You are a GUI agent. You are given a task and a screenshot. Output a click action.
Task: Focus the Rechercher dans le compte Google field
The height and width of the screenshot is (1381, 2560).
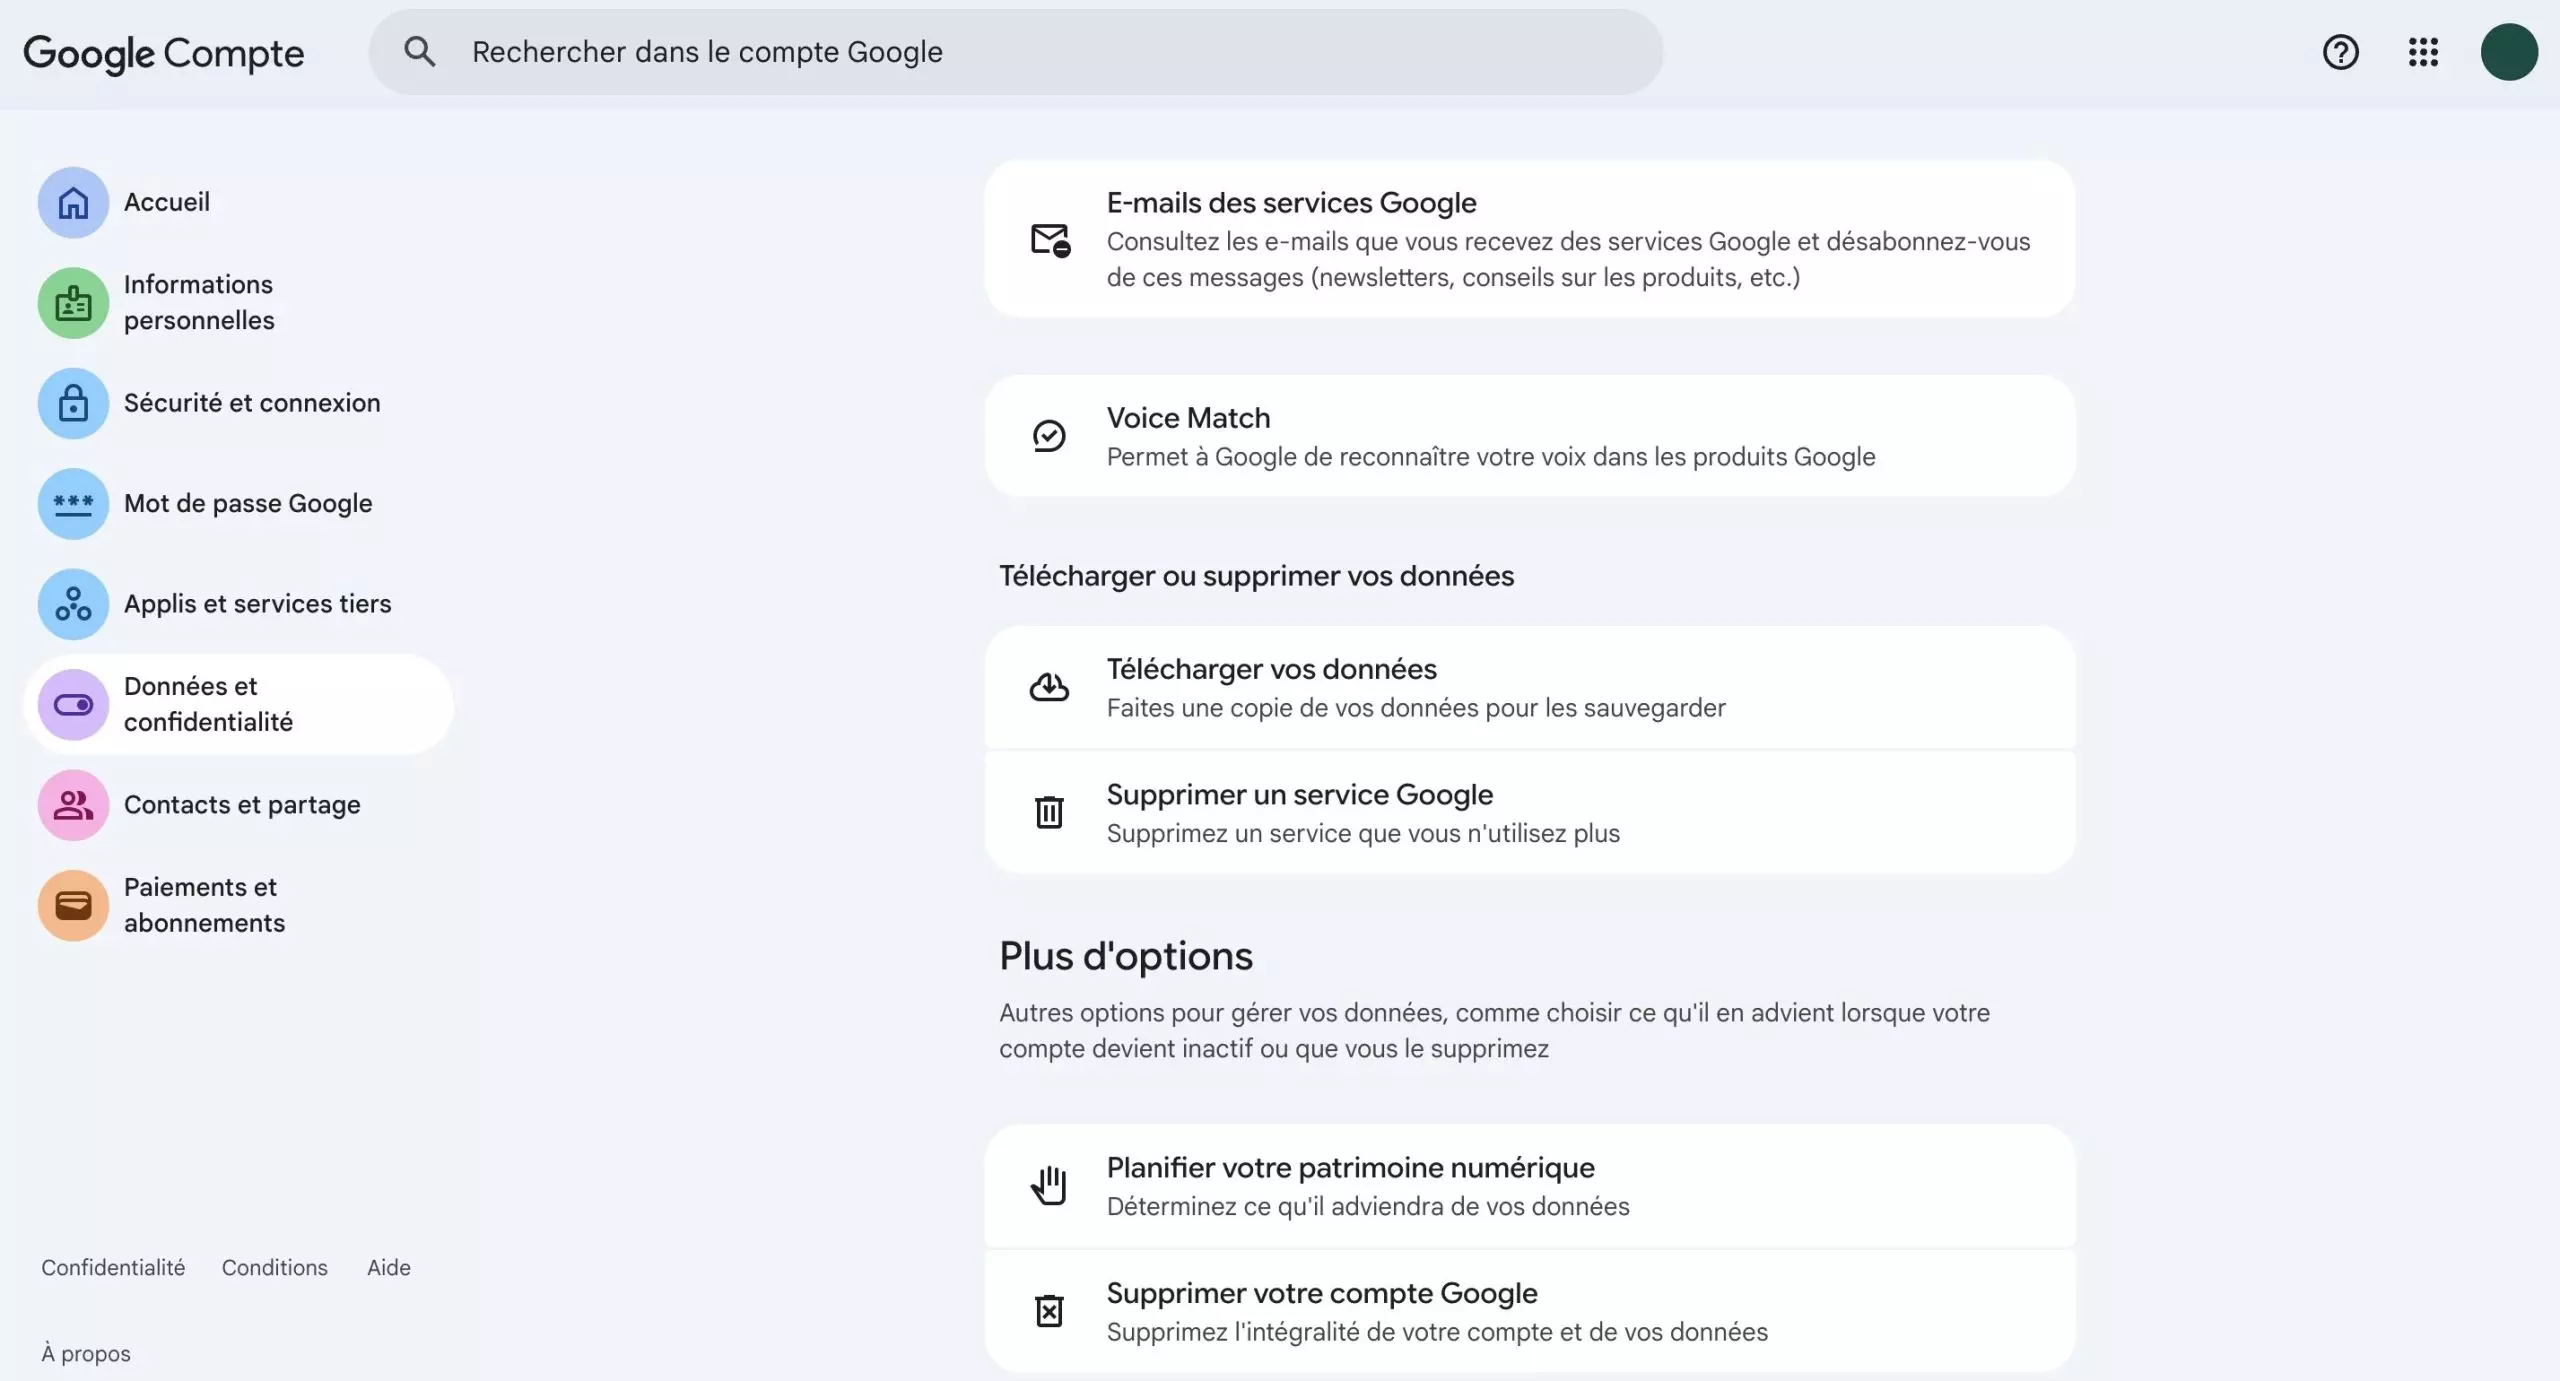[1050, 52]
